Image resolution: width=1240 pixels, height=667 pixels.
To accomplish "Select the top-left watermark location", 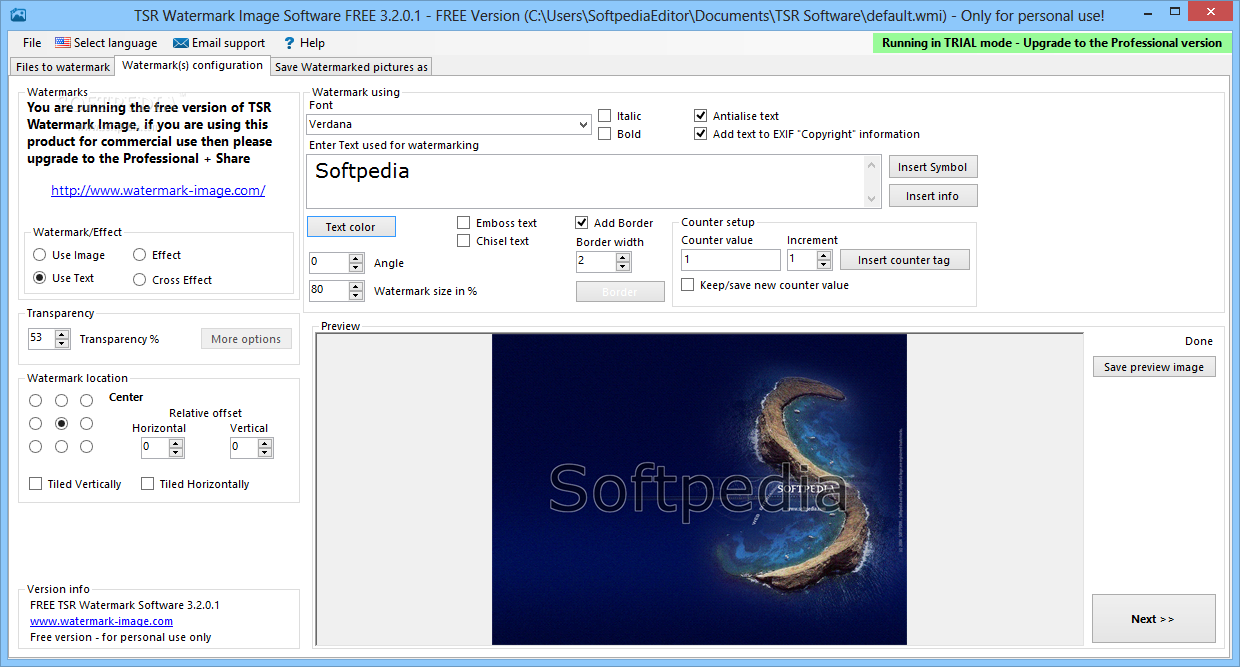I will tap(36, 400).
